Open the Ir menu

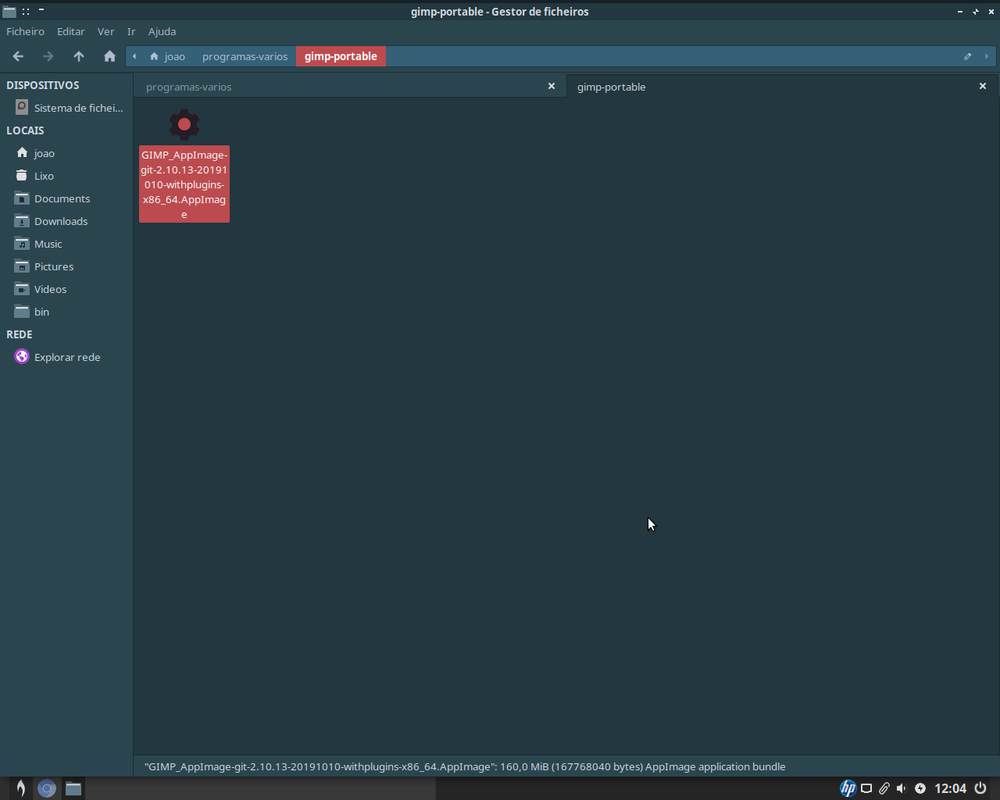click(131, 31)
